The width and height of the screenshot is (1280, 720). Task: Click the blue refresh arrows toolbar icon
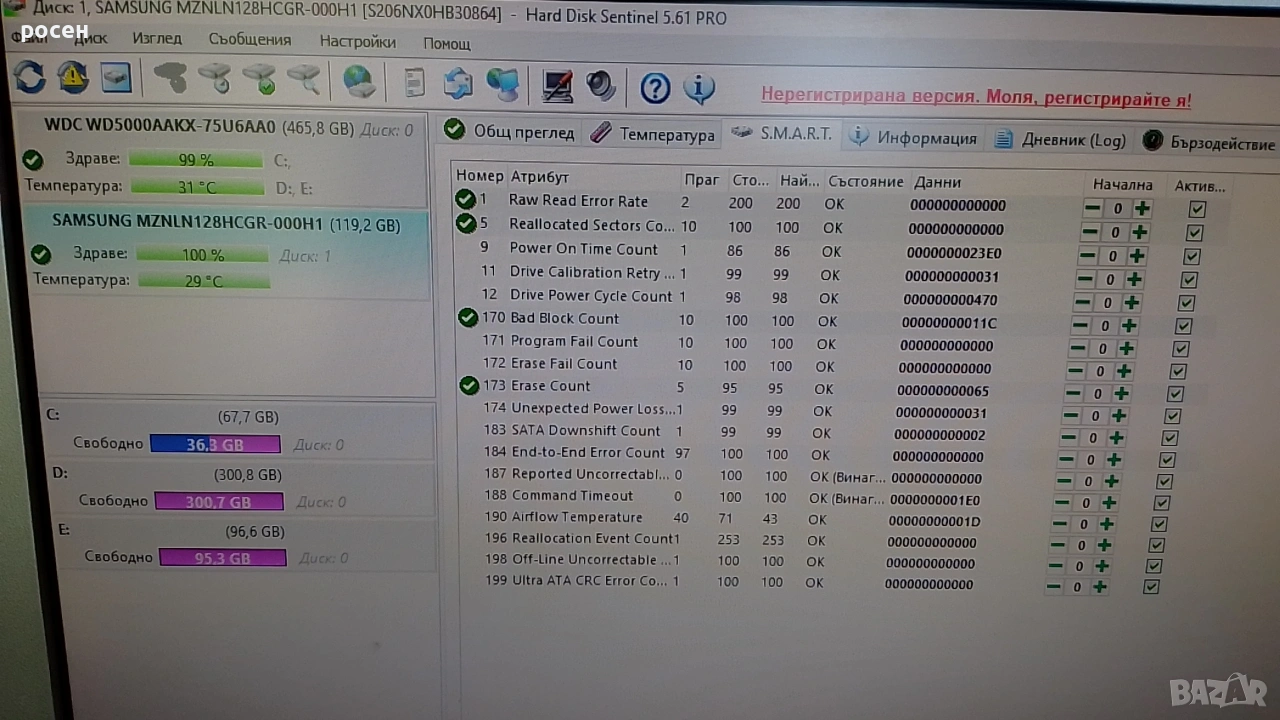point(29,76)
